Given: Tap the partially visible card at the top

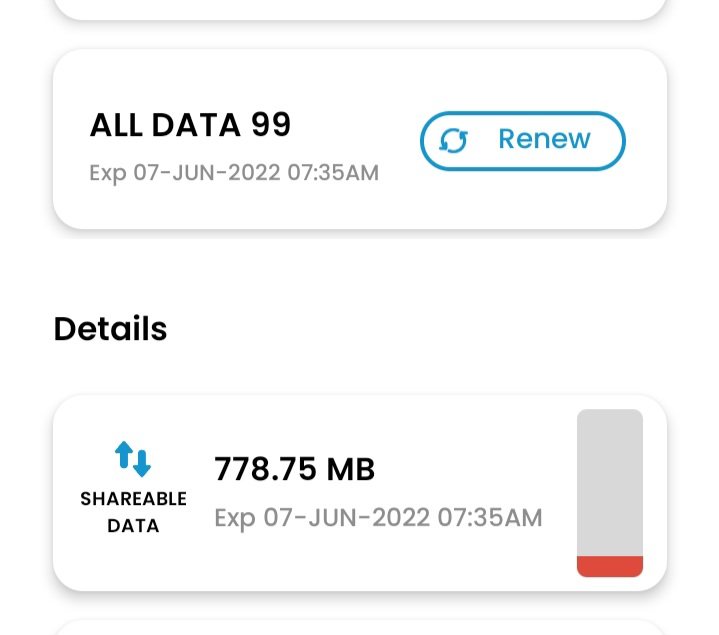Looking at the screenshot, I should [360, 8].
